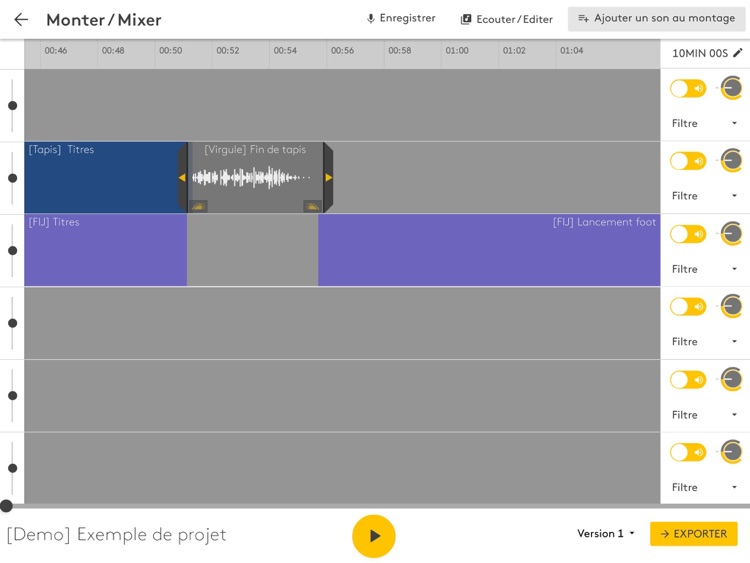This screenshot has height=563, width=750.
Task: Click the fade-in icon on Fin de tapis clip
Action: click(198, 206)
